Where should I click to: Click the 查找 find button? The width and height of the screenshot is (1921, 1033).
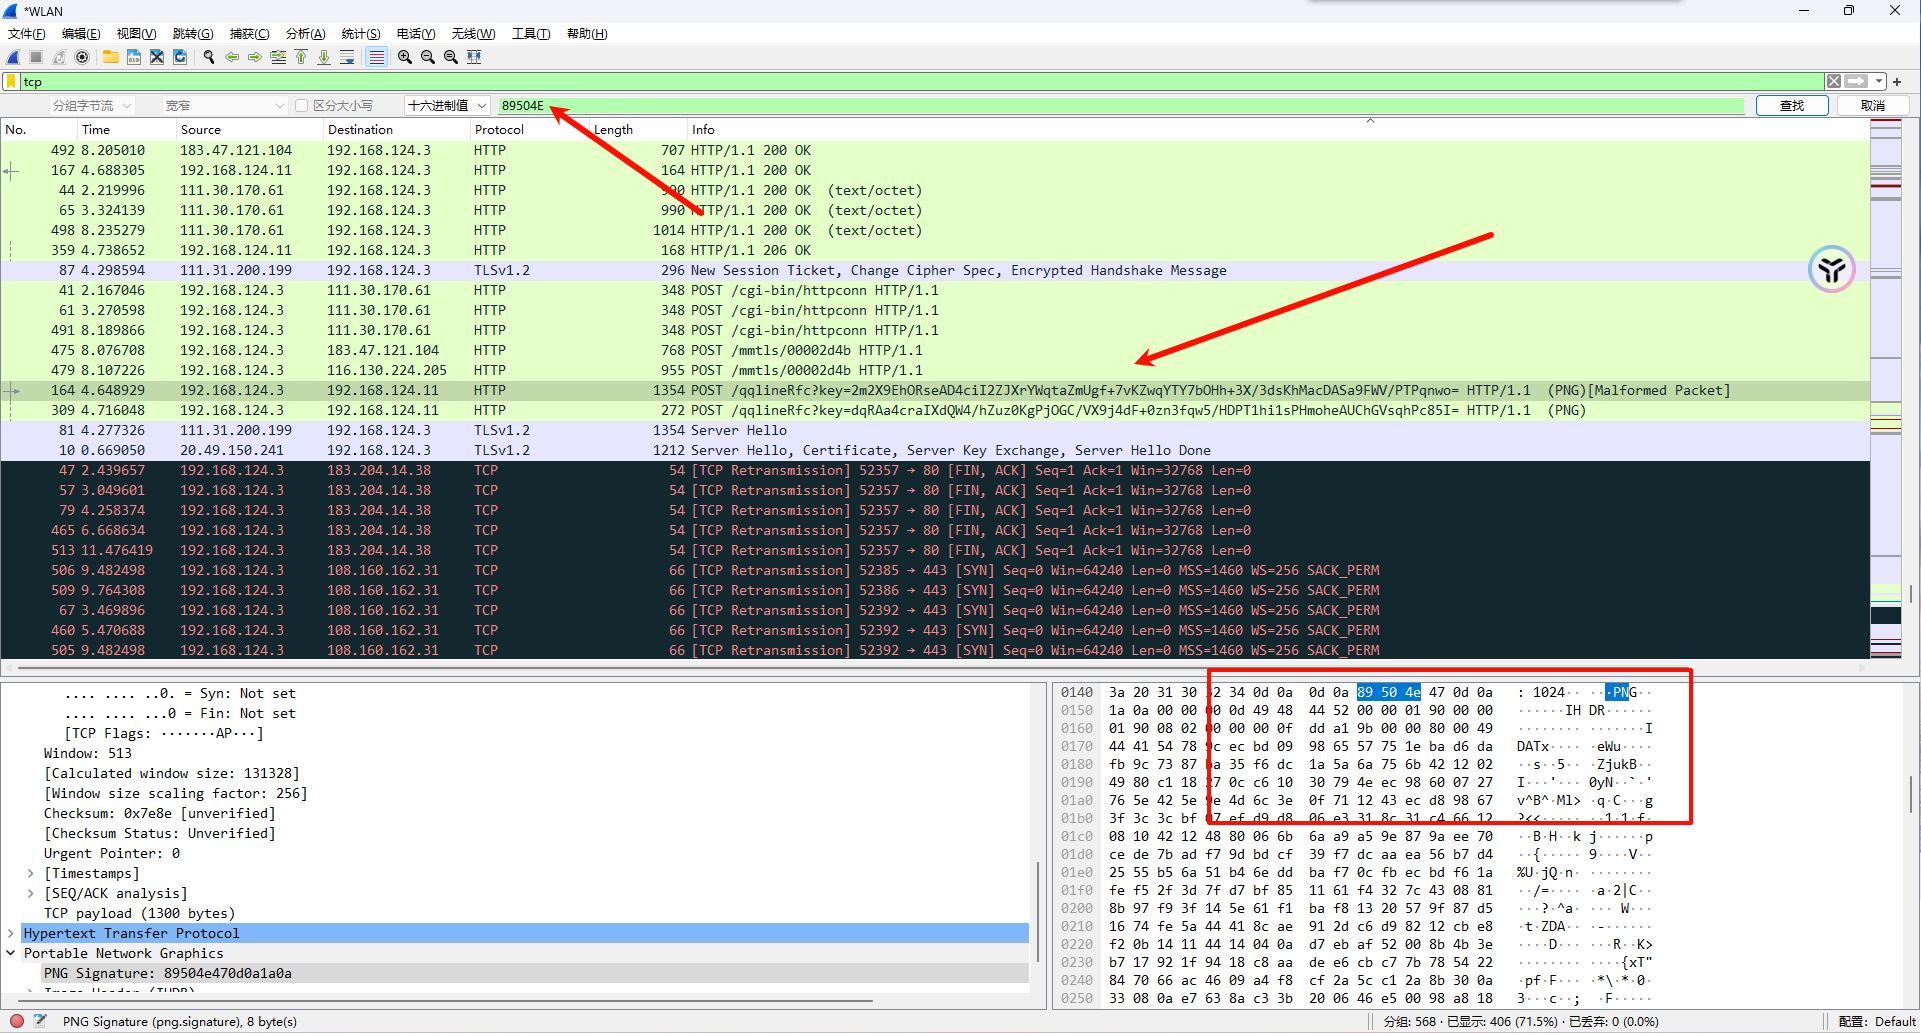[x=1791, y=105]
